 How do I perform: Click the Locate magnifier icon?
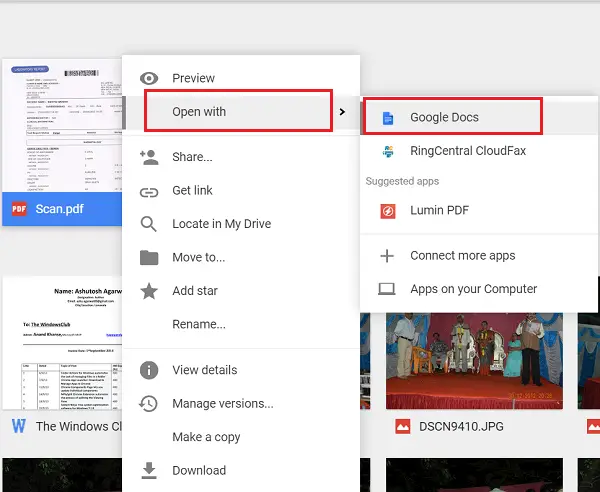coord(149,224)
